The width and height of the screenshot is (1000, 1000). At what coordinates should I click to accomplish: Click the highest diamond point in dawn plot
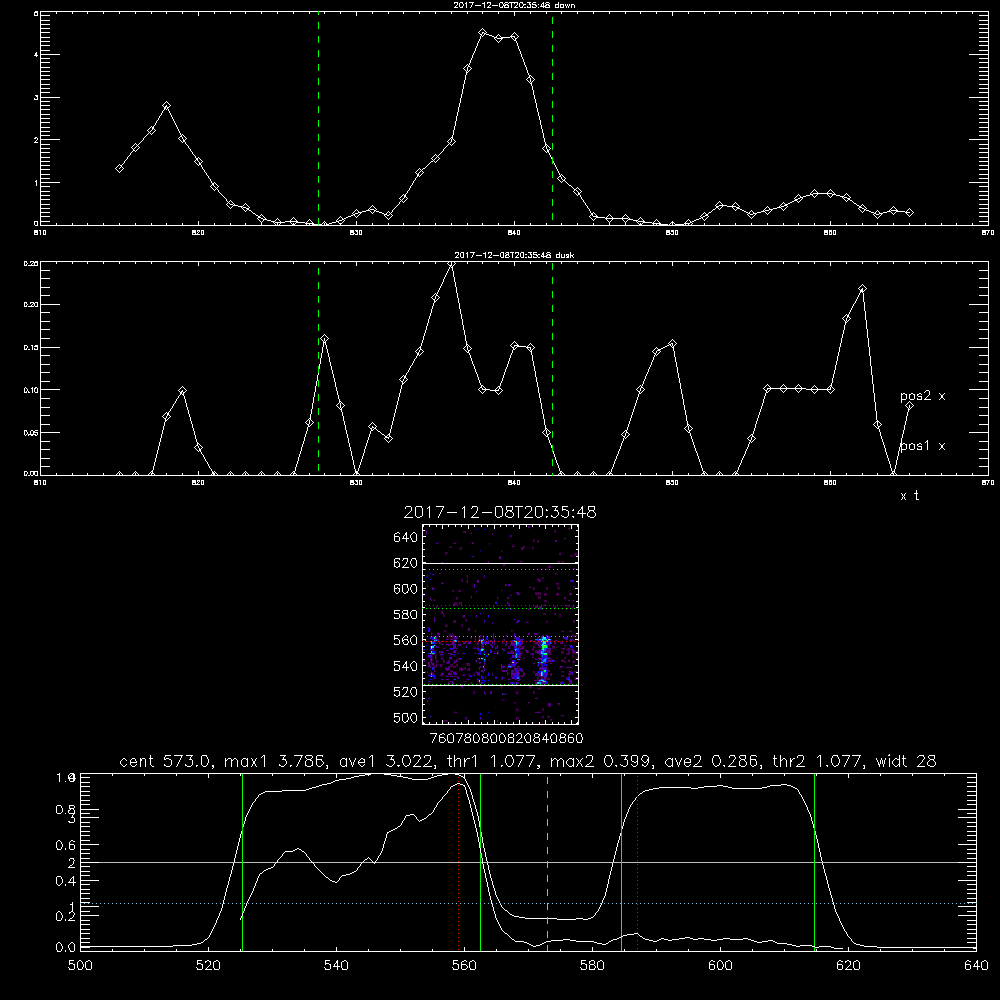pyautogui.click(x=483, y=33)
